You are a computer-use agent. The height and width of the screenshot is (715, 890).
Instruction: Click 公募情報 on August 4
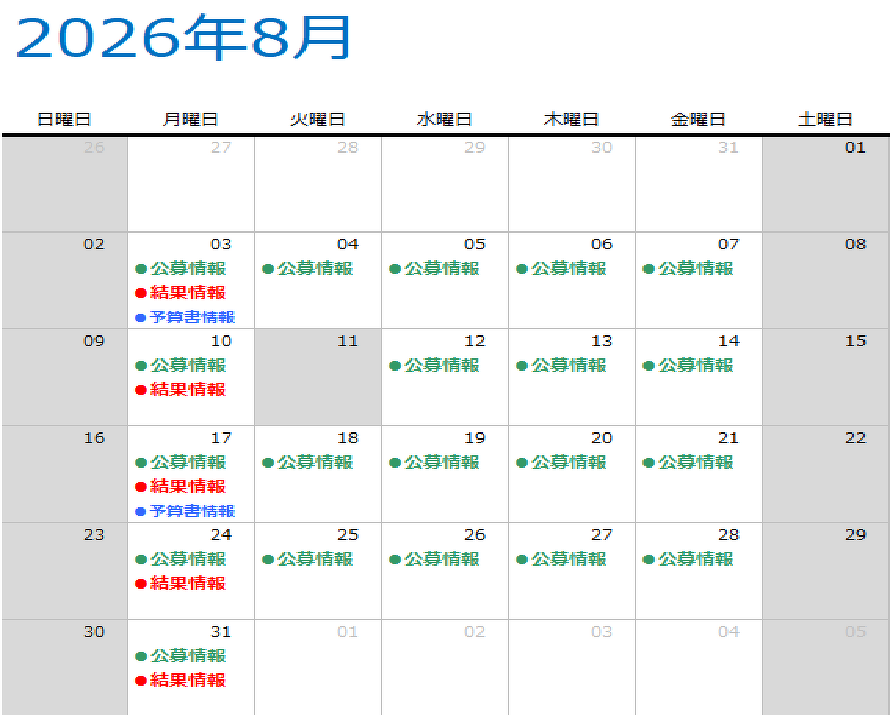pyautogui.click(x=315, y=269)
